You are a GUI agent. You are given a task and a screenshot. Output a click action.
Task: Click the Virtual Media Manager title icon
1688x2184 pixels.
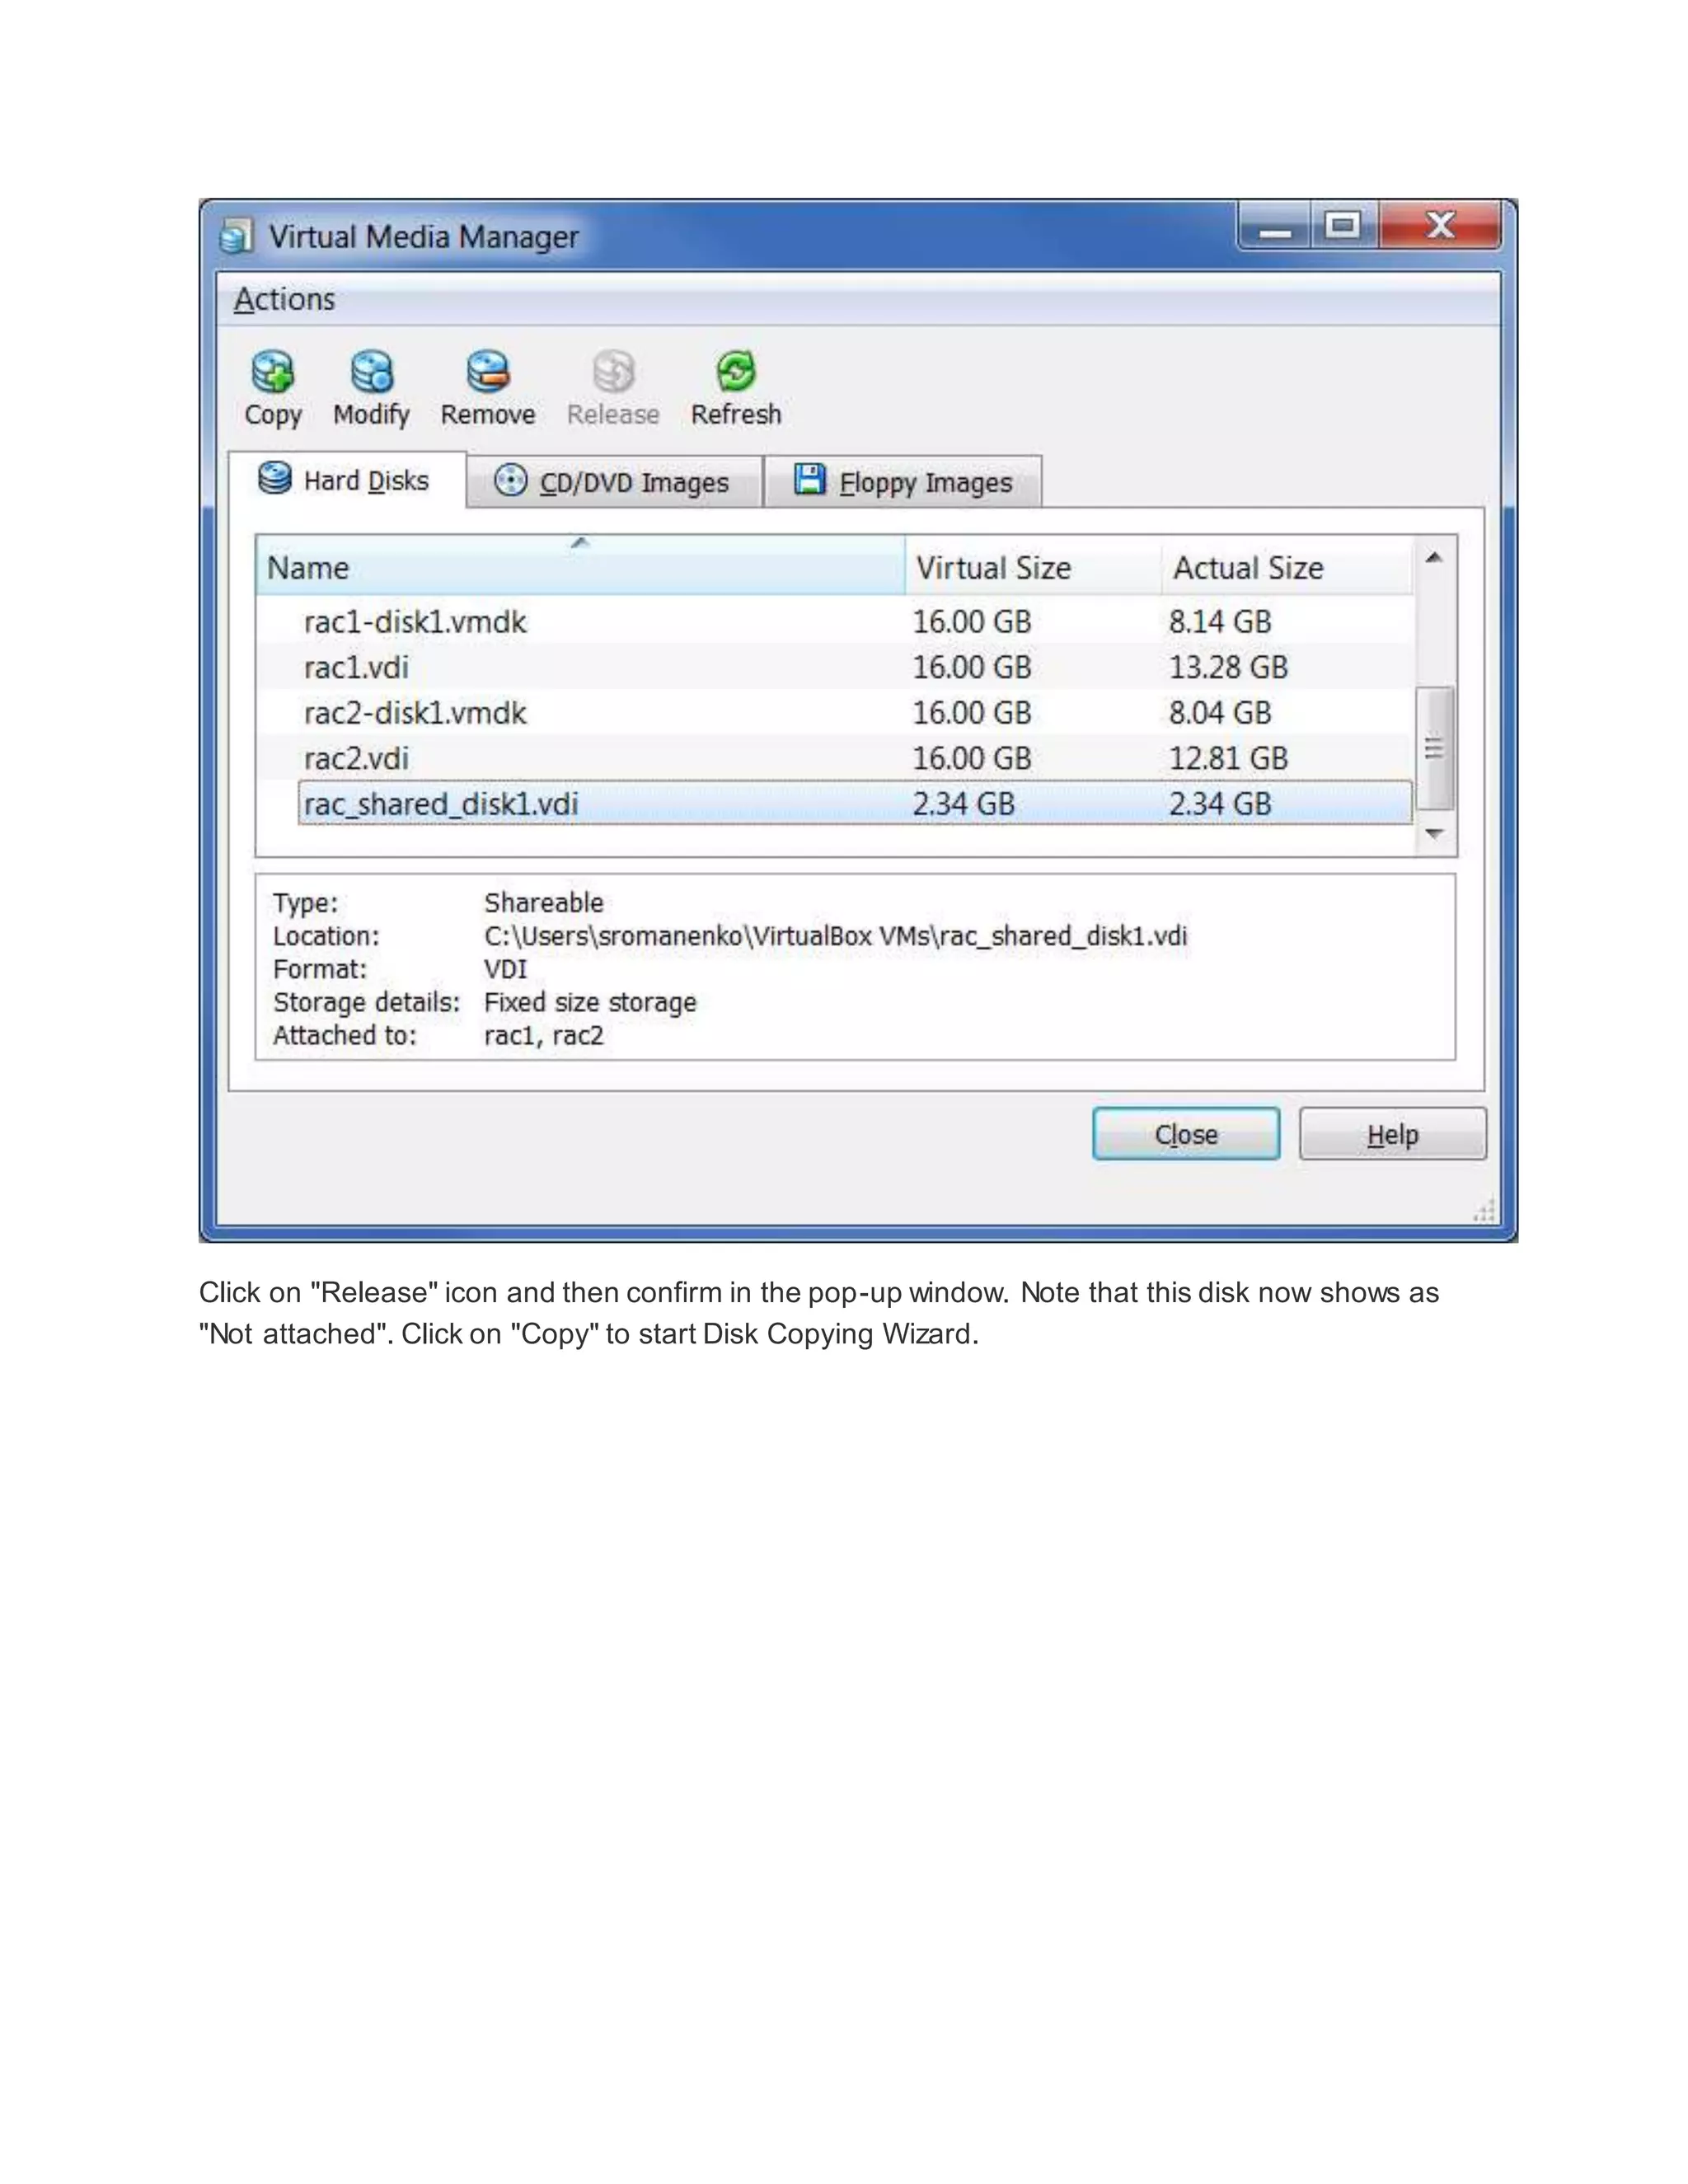[x=236, y=236]
